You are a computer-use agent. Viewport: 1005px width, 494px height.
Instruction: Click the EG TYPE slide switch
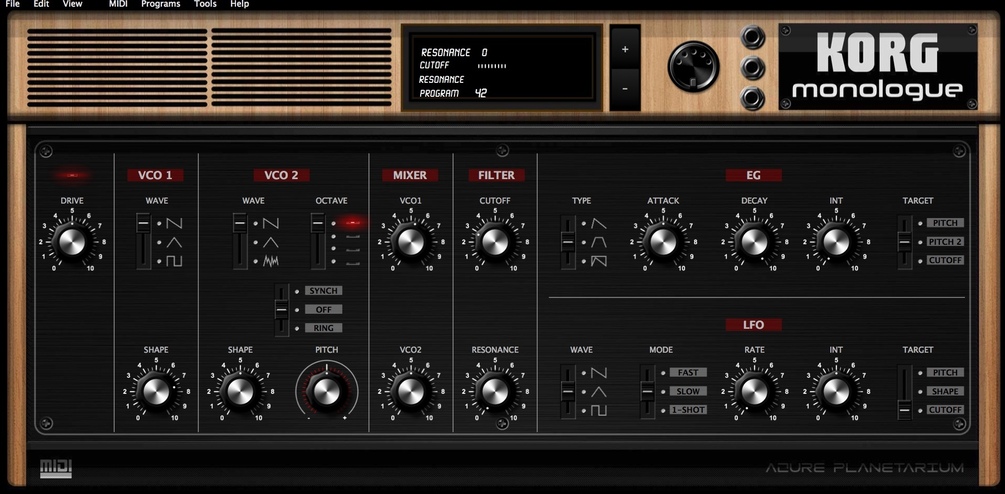click(x=568, y=242)
